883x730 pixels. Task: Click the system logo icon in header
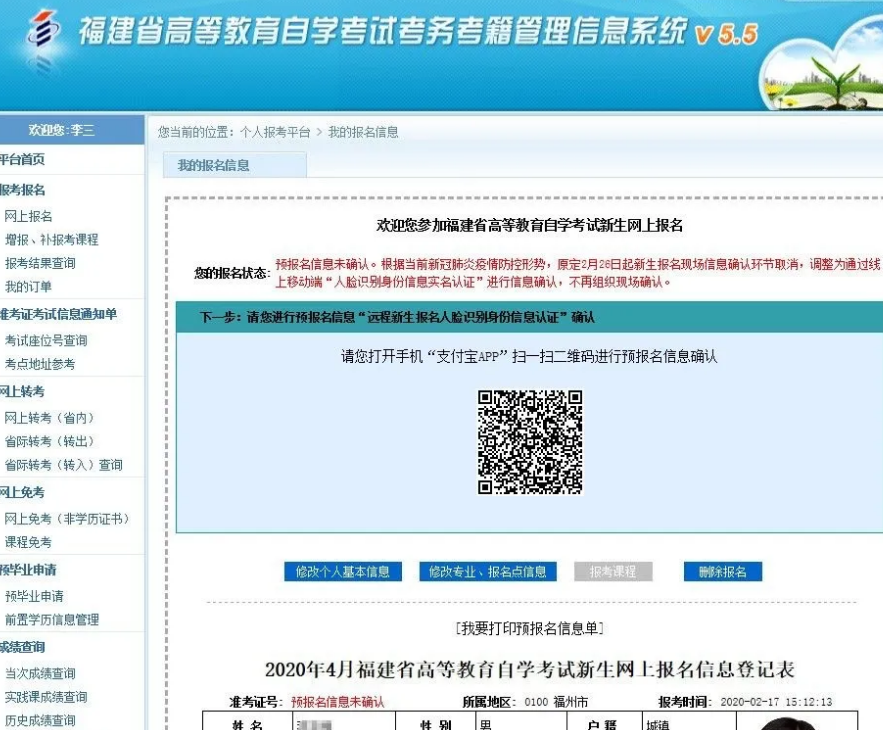[x=43, y=30]
